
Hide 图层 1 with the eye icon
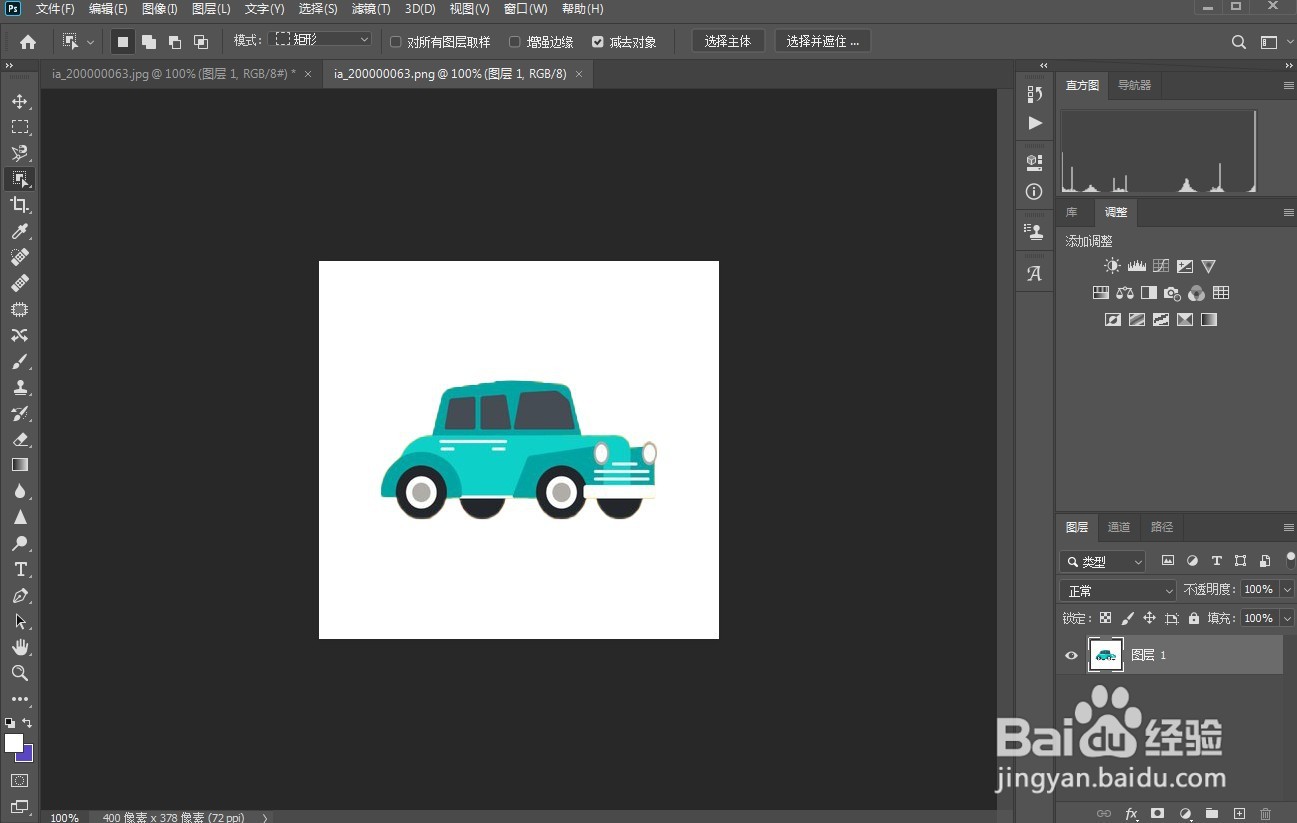(1071, 655)
